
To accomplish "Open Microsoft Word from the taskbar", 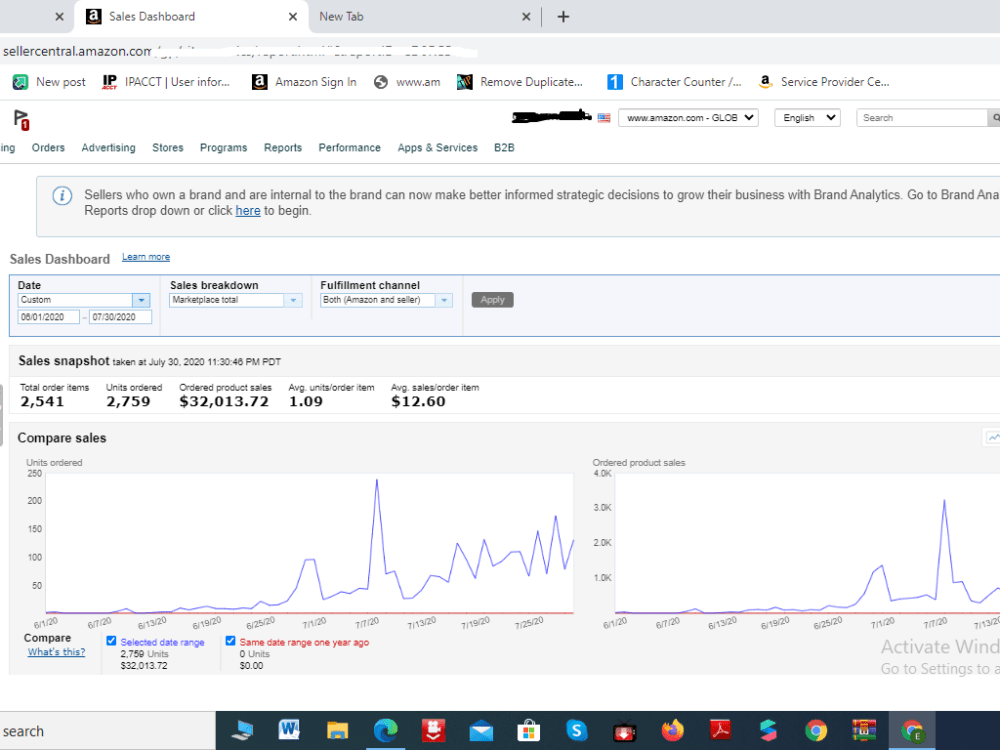I will [289, 730].
